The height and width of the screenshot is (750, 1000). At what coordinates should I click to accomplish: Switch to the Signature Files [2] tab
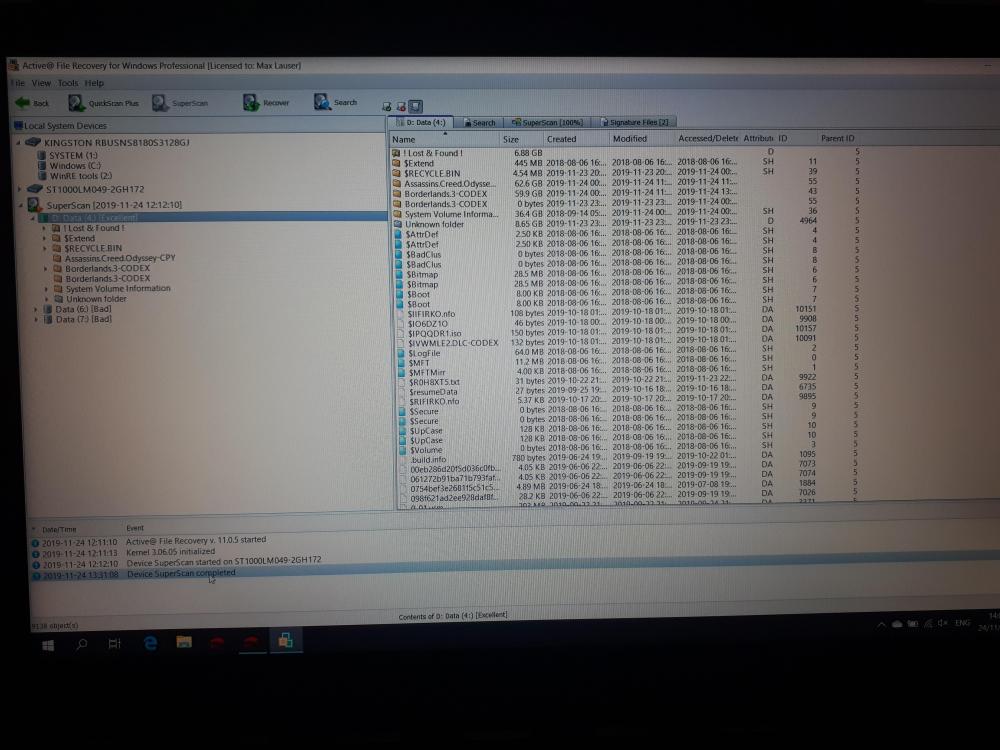pyautogui.click(x=635, y=122)
